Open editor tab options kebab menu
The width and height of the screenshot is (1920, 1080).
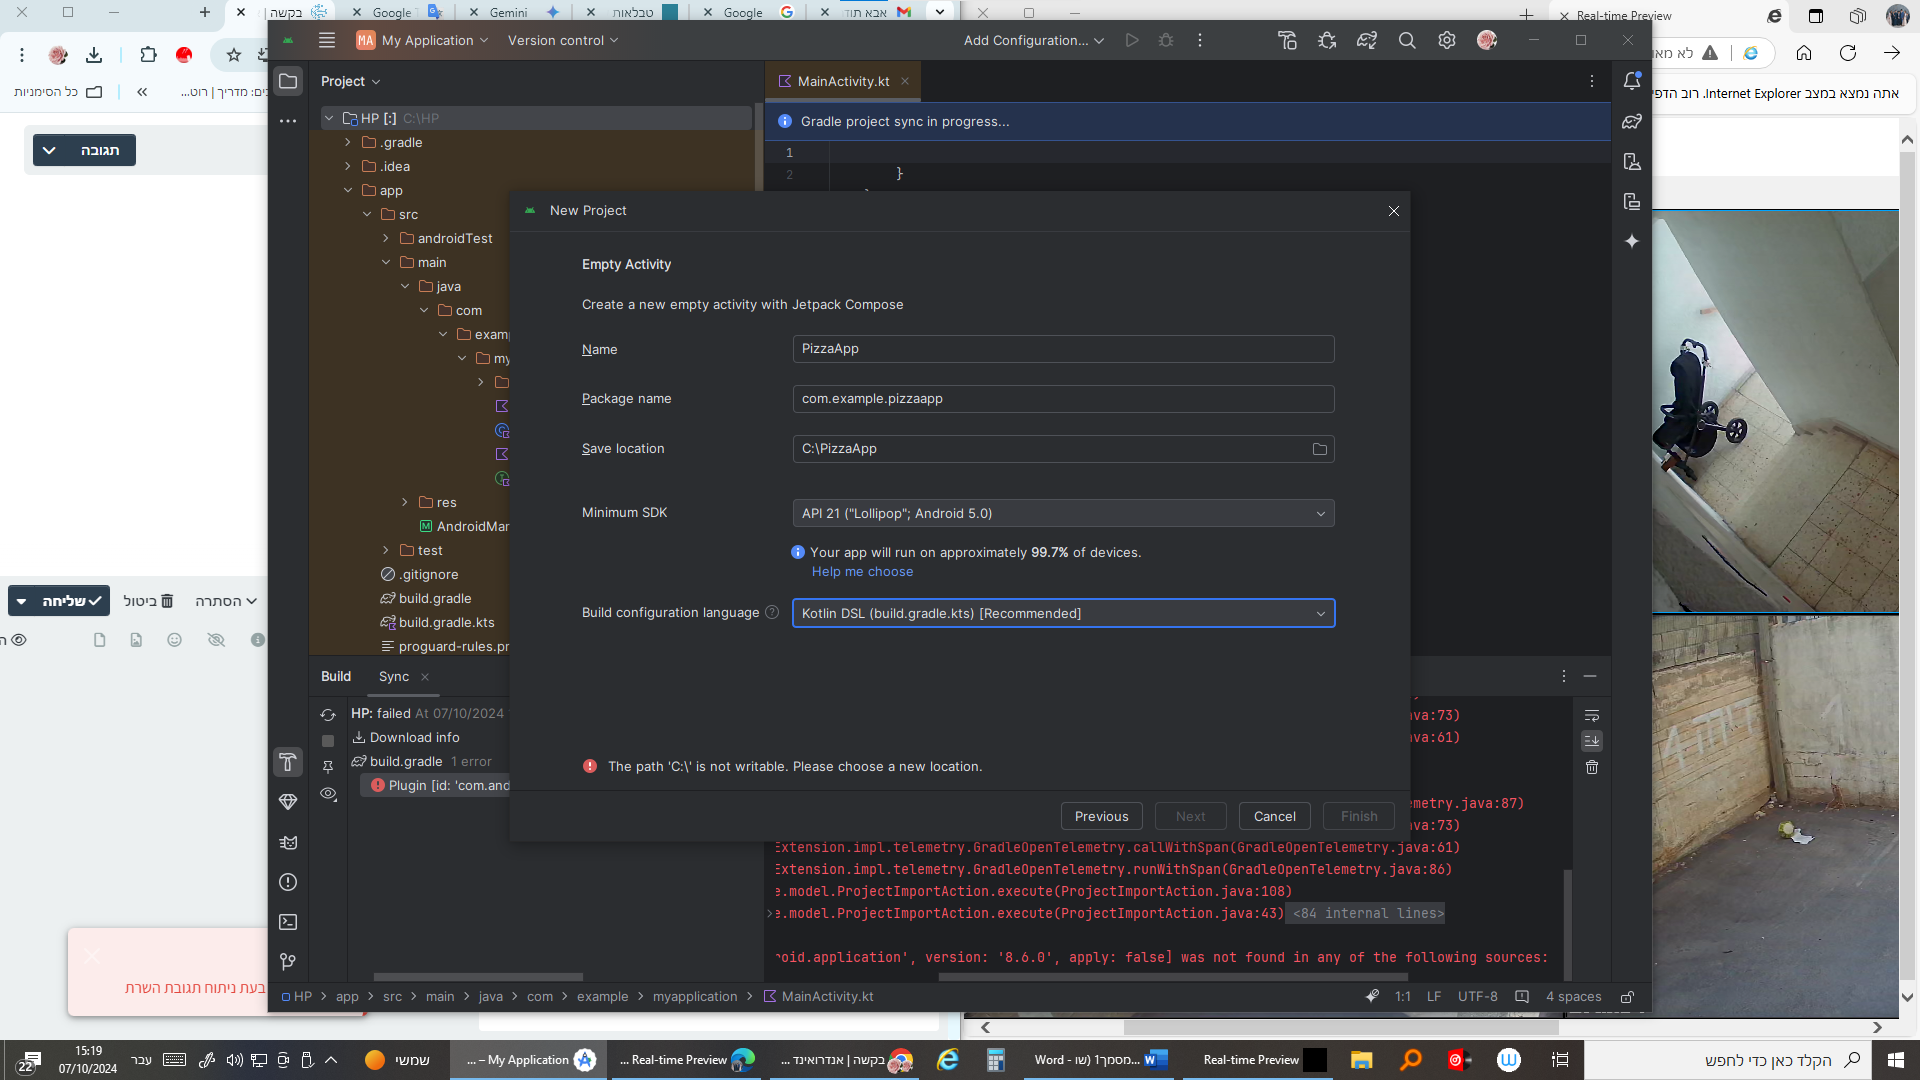pyautogui.click(x=1592, y=81)
